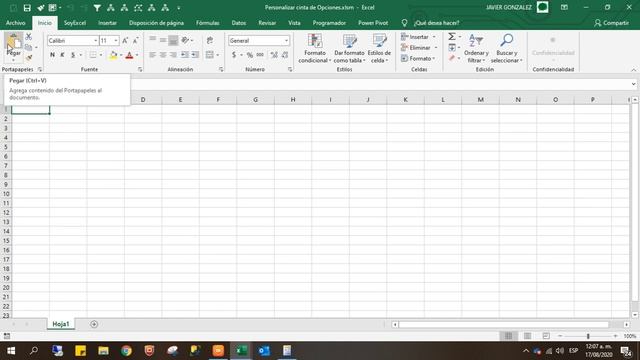Cut selection with the scissors icon
This screenshot has height=360, width=640.
(29, 37)
